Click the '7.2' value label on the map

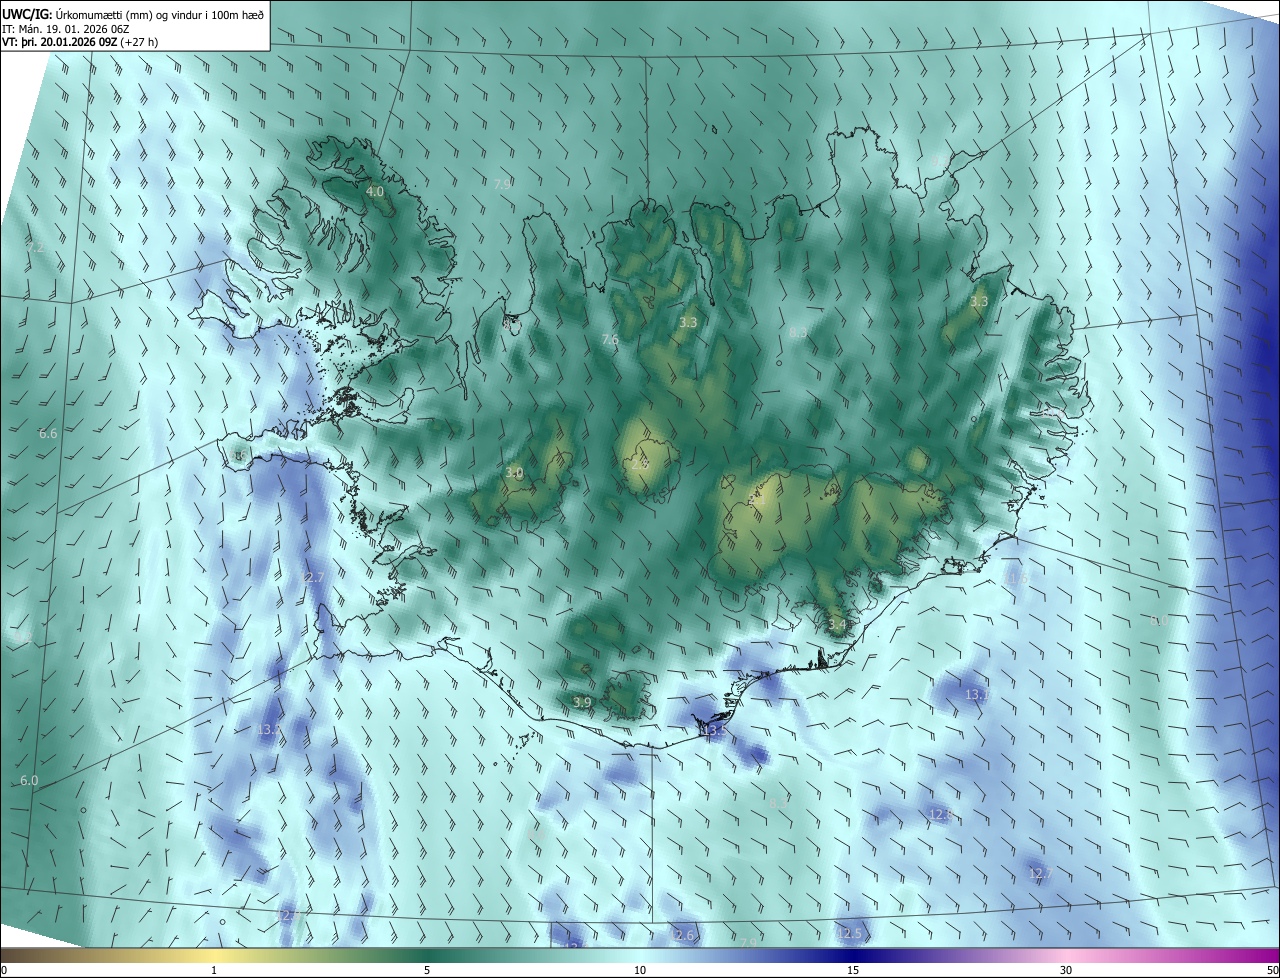(x=36, y=247)
